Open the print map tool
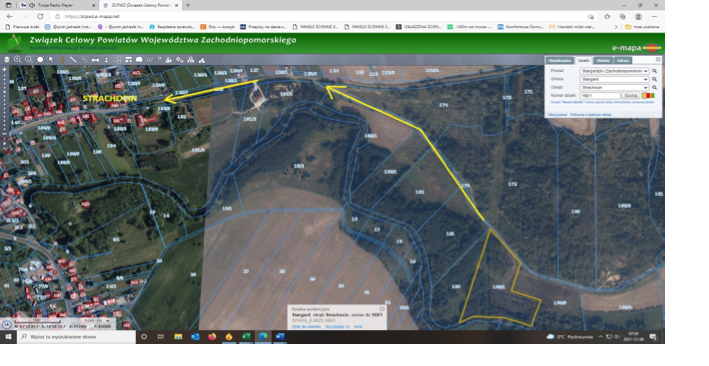709x366 pixels. 95,60
